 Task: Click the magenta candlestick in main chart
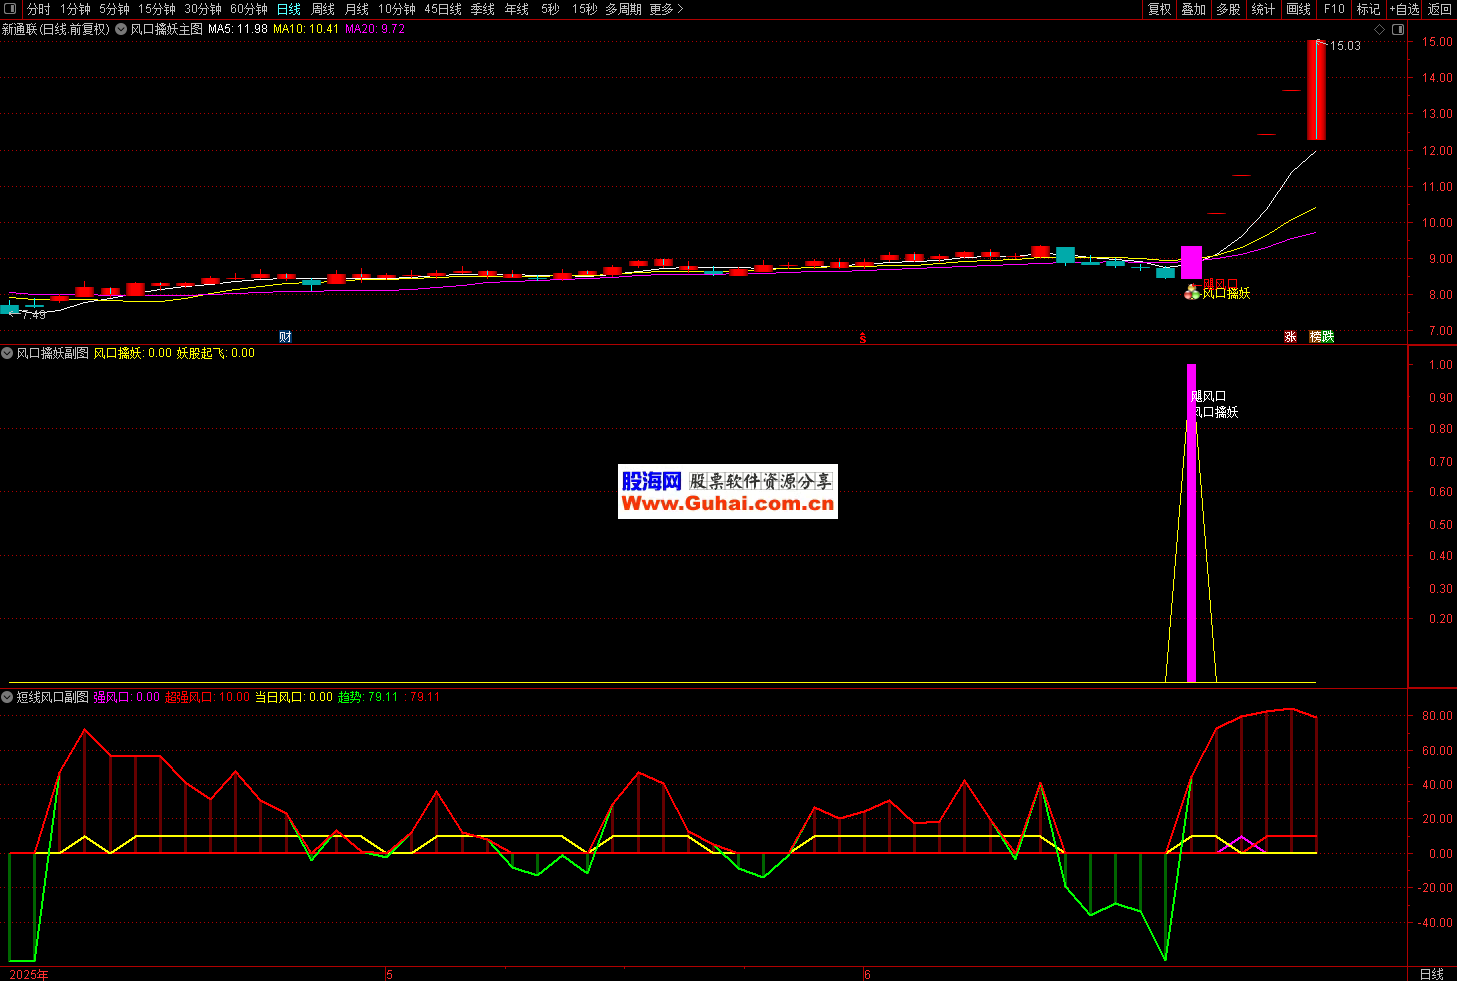pyautogui.click(x=1191, y=262)
